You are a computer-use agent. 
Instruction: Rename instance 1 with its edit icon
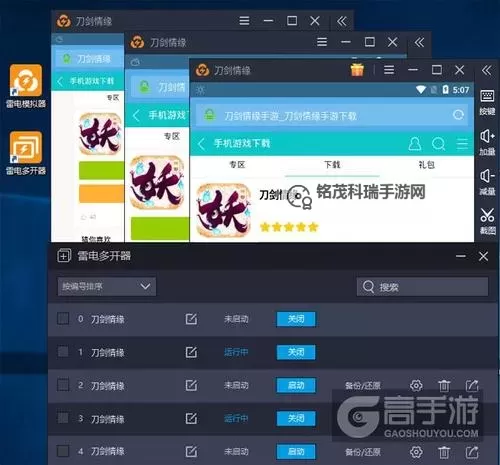(191, 352)
